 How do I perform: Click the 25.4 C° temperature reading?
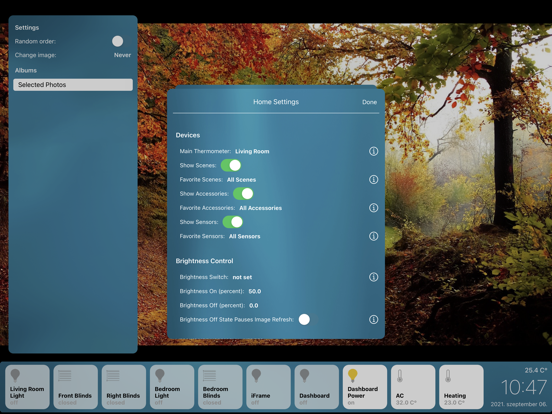(535, 370)
